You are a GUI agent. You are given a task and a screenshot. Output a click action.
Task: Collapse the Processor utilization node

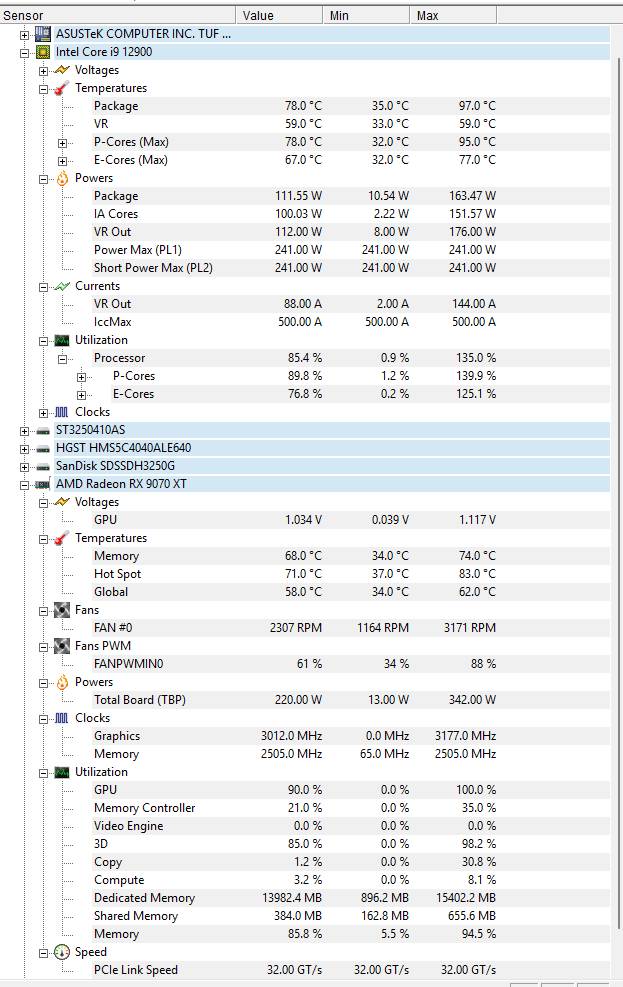(62, 359)
